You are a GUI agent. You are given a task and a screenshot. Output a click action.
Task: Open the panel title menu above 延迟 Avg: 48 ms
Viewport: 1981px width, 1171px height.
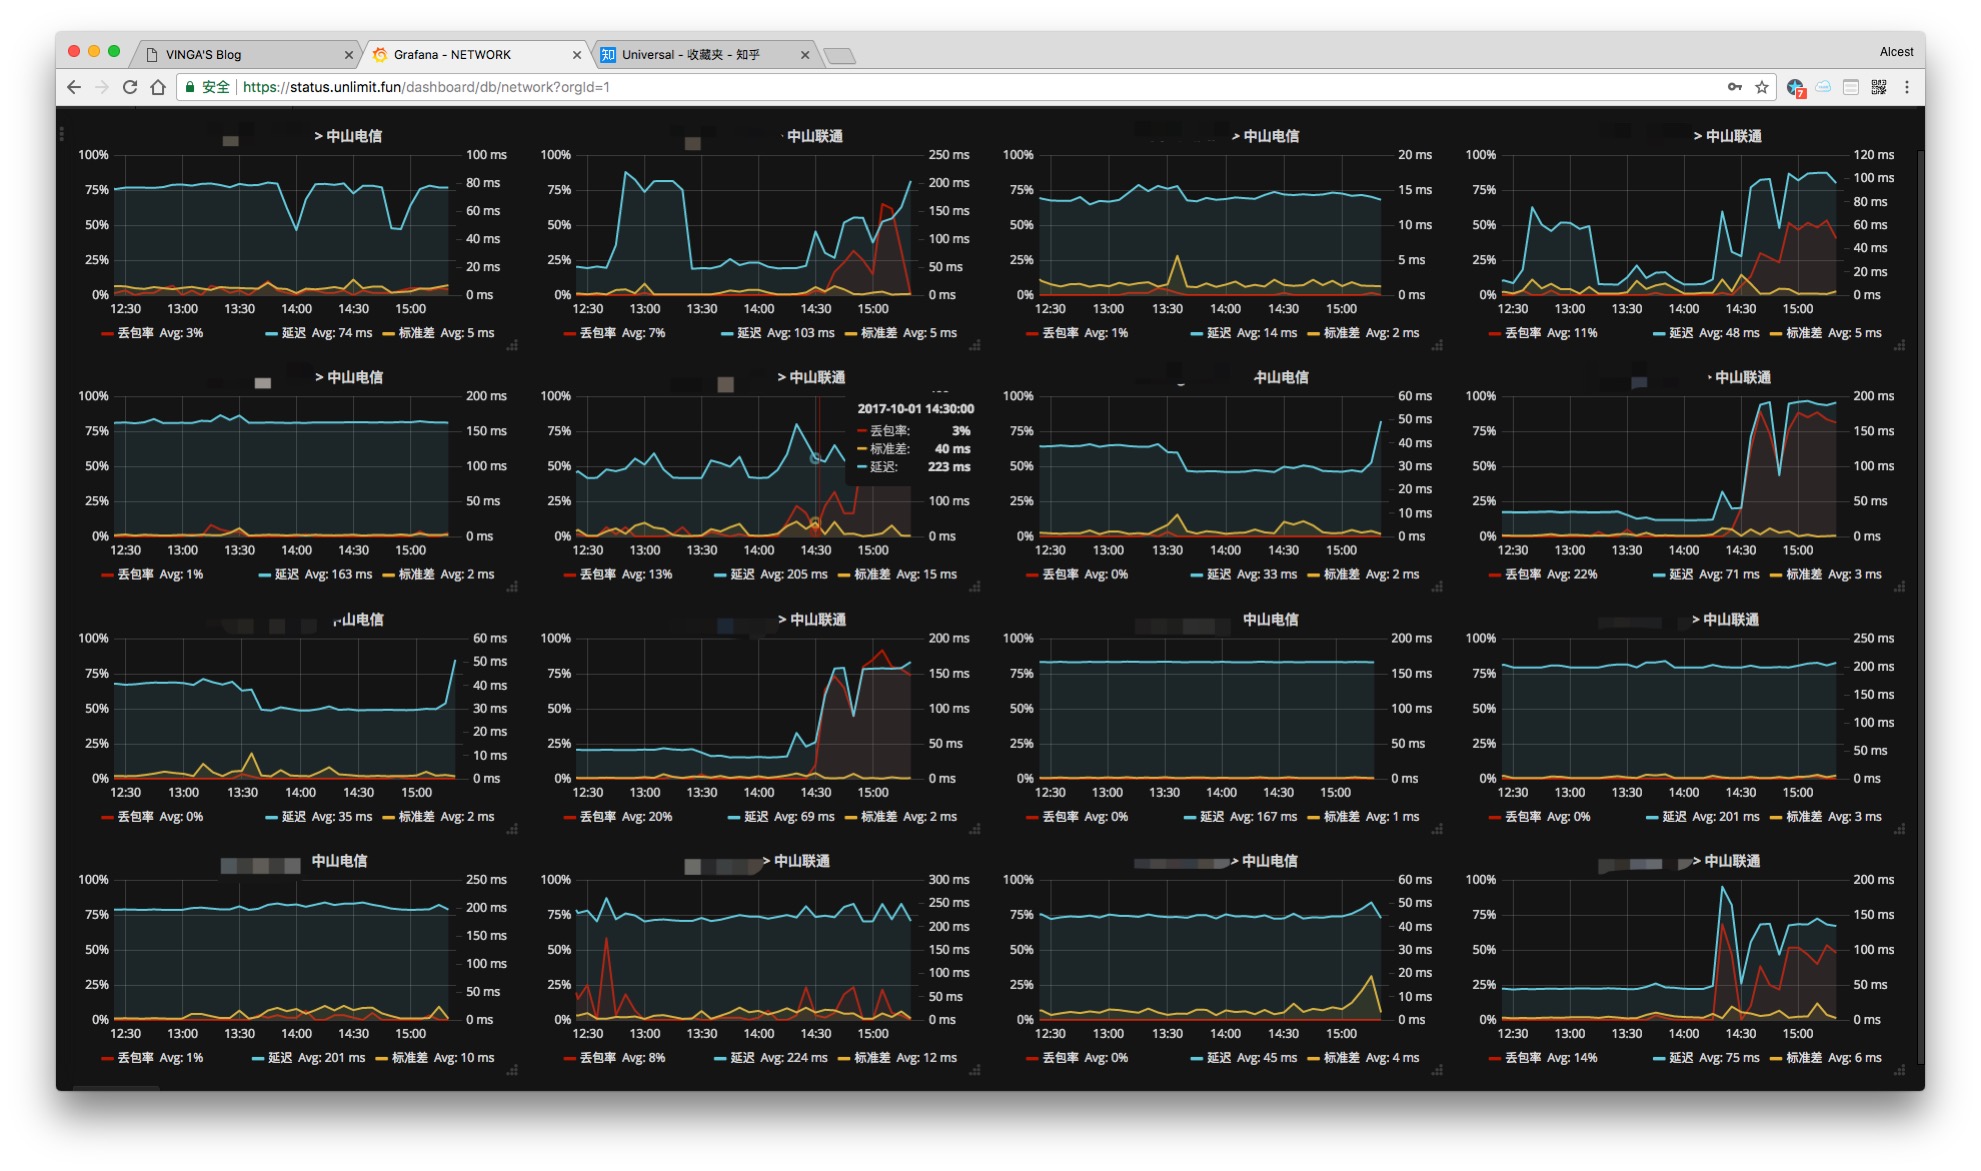click(1727, 136)
